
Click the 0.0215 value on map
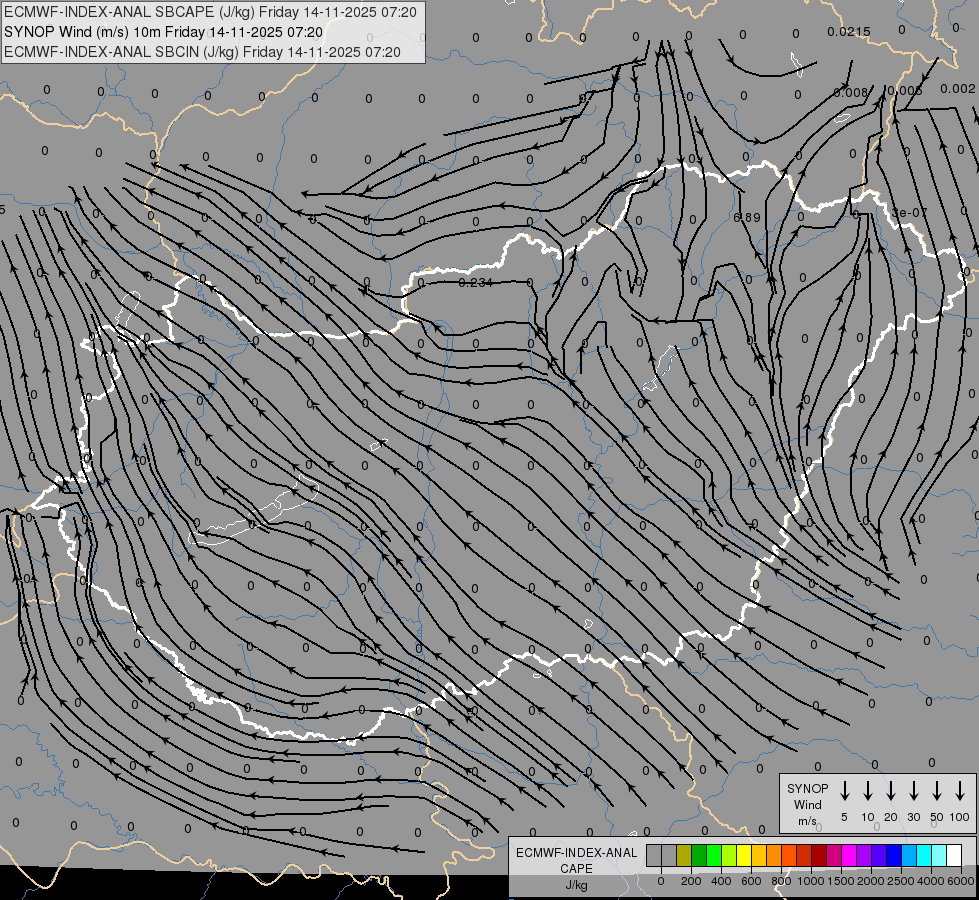849,31
